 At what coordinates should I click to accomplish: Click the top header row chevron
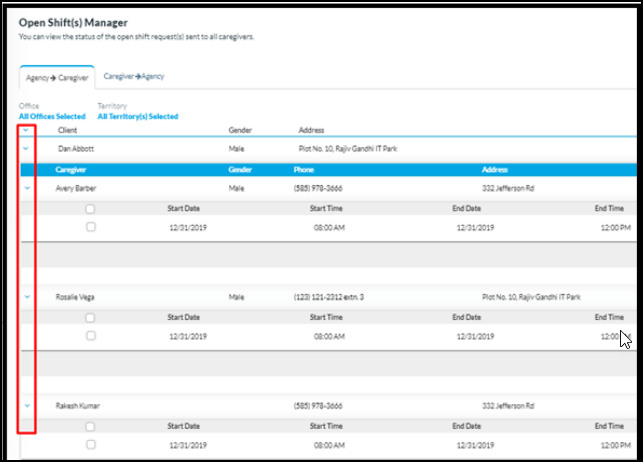pyautogui.click(x=27, y=130)
